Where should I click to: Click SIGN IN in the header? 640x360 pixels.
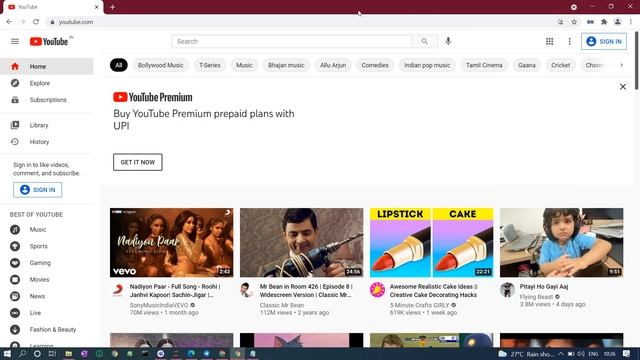coord(604,41)
